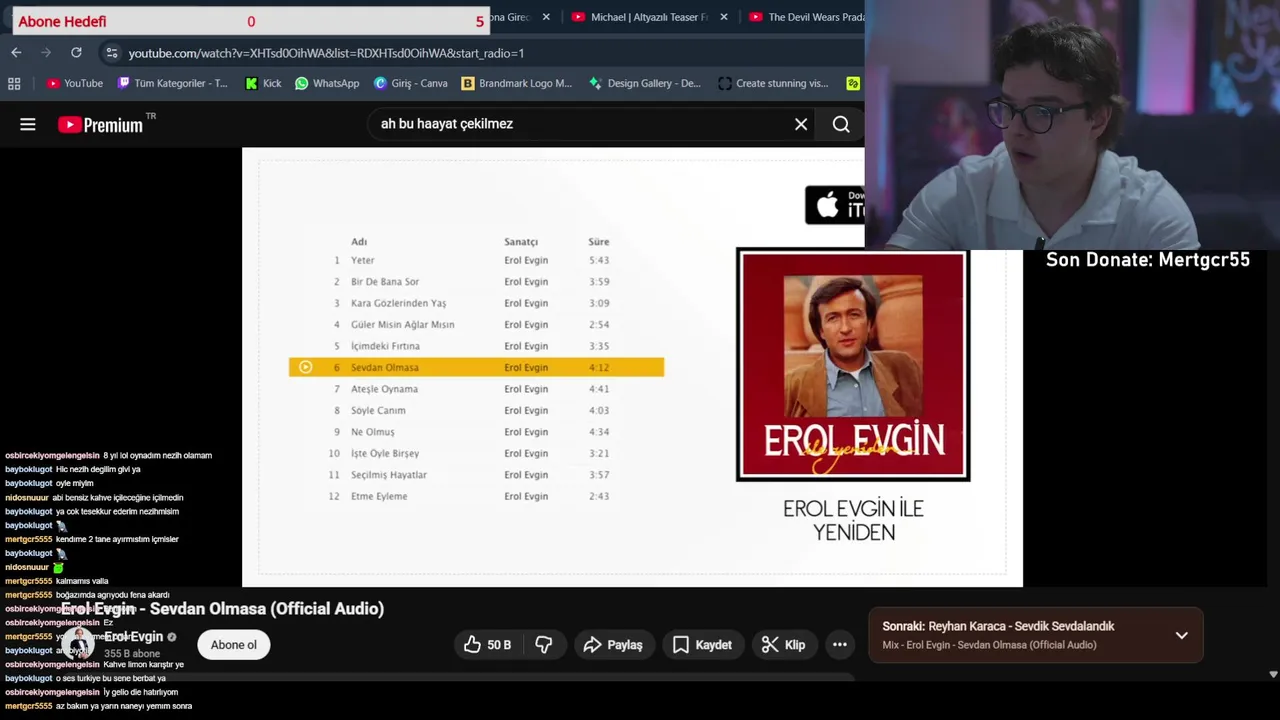
Task: Save the video with Kaydet
Action: [702, 645]
